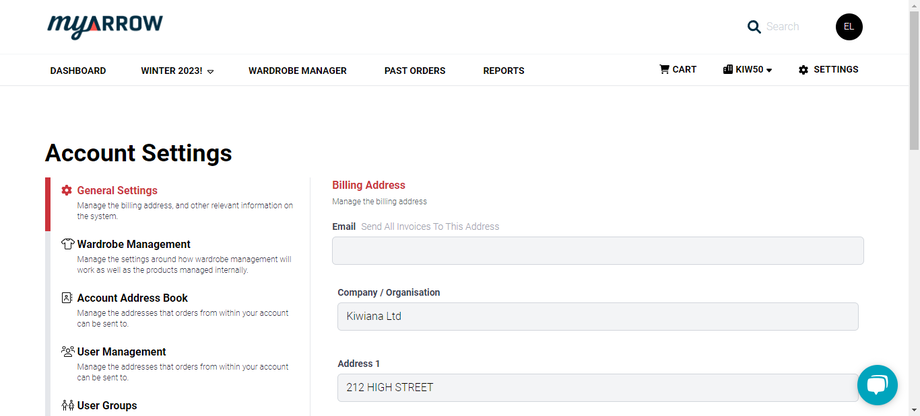
Task: Open the Past Orders page
Action: [415, 71]
